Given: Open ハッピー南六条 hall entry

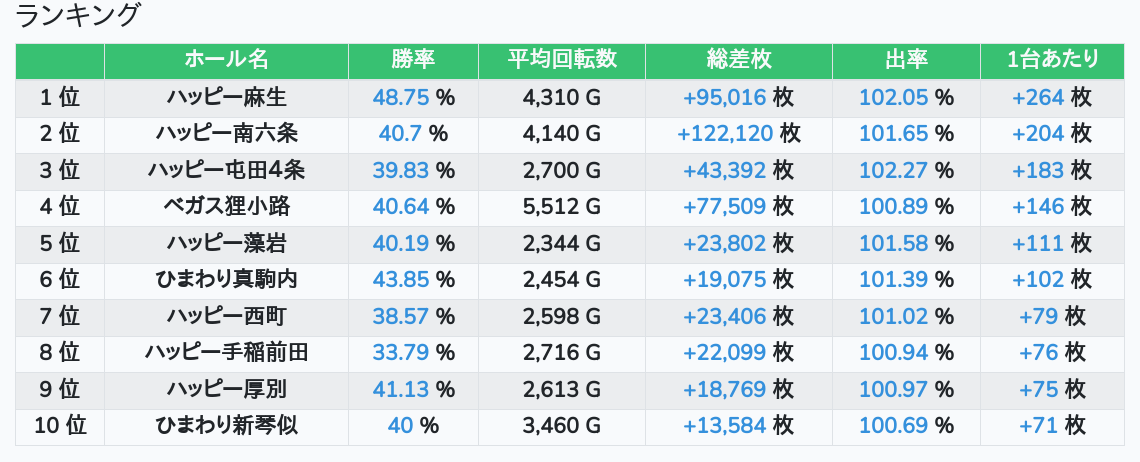Looking at the screenshot, I should [226, 133].
